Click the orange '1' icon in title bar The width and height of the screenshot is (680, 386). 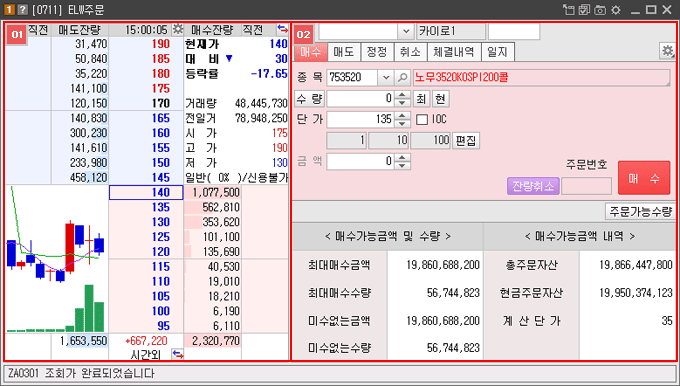click(x=9, y=10)
